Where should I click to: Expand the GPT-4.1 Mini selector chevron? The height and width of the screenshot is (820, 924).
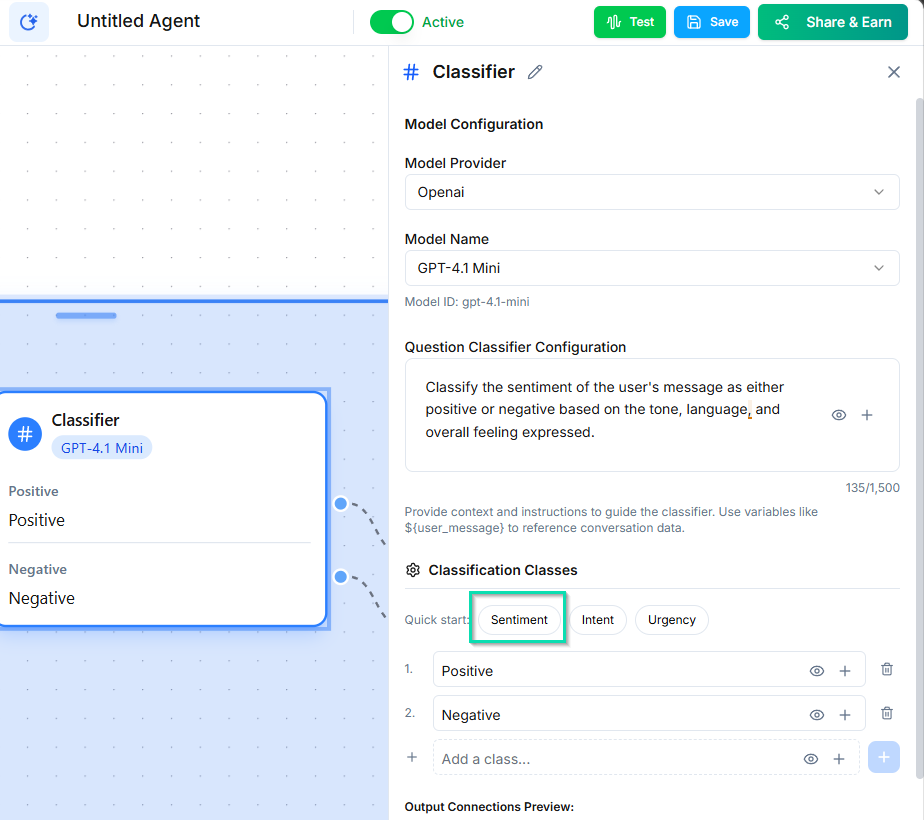point(879,268)
